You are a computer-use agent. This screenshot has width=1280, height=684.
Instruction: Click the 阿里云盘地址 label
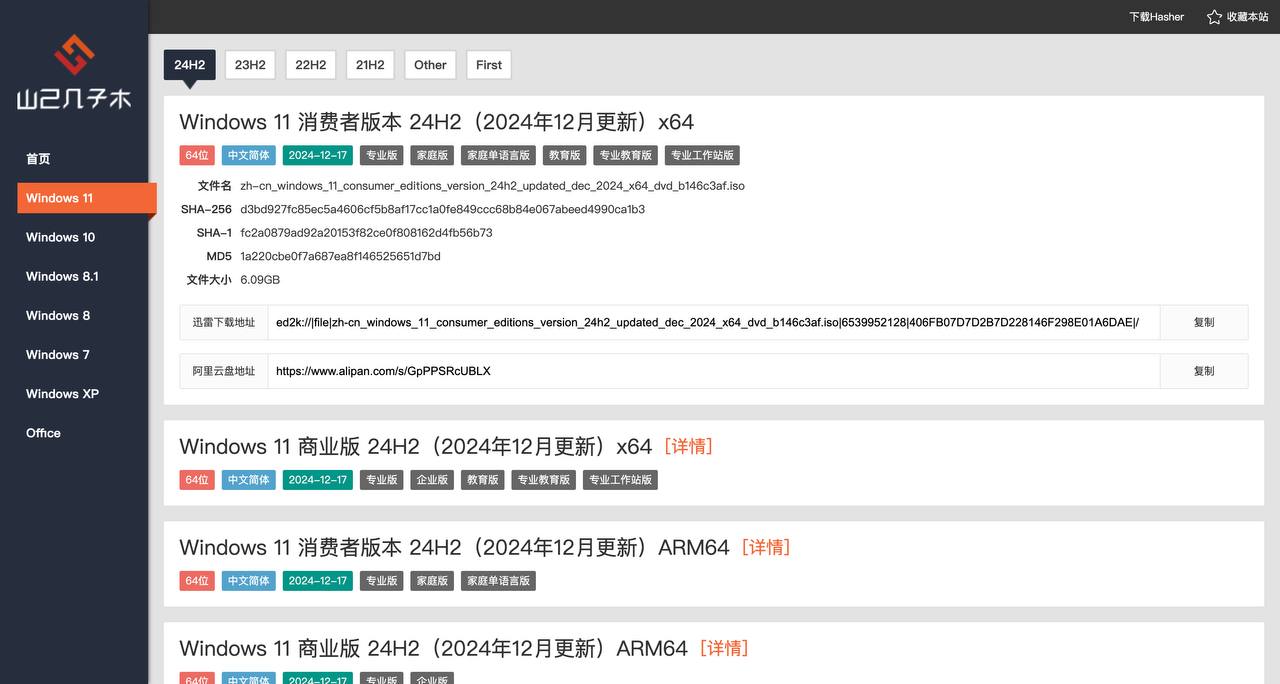224,371
